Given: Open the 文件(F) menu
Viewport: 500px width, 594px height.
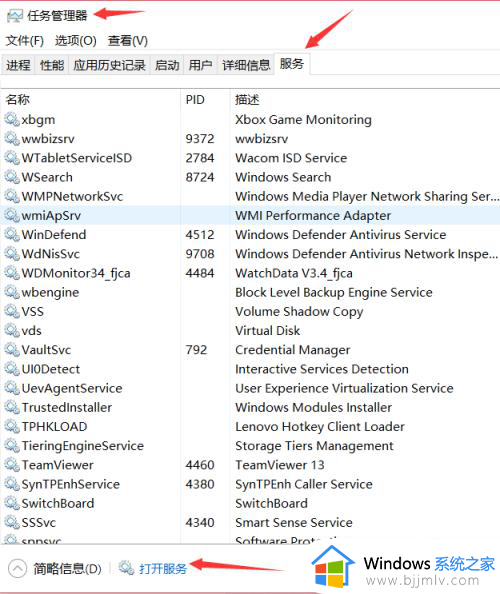Looking at the screenshot, I should pos(25,41).
